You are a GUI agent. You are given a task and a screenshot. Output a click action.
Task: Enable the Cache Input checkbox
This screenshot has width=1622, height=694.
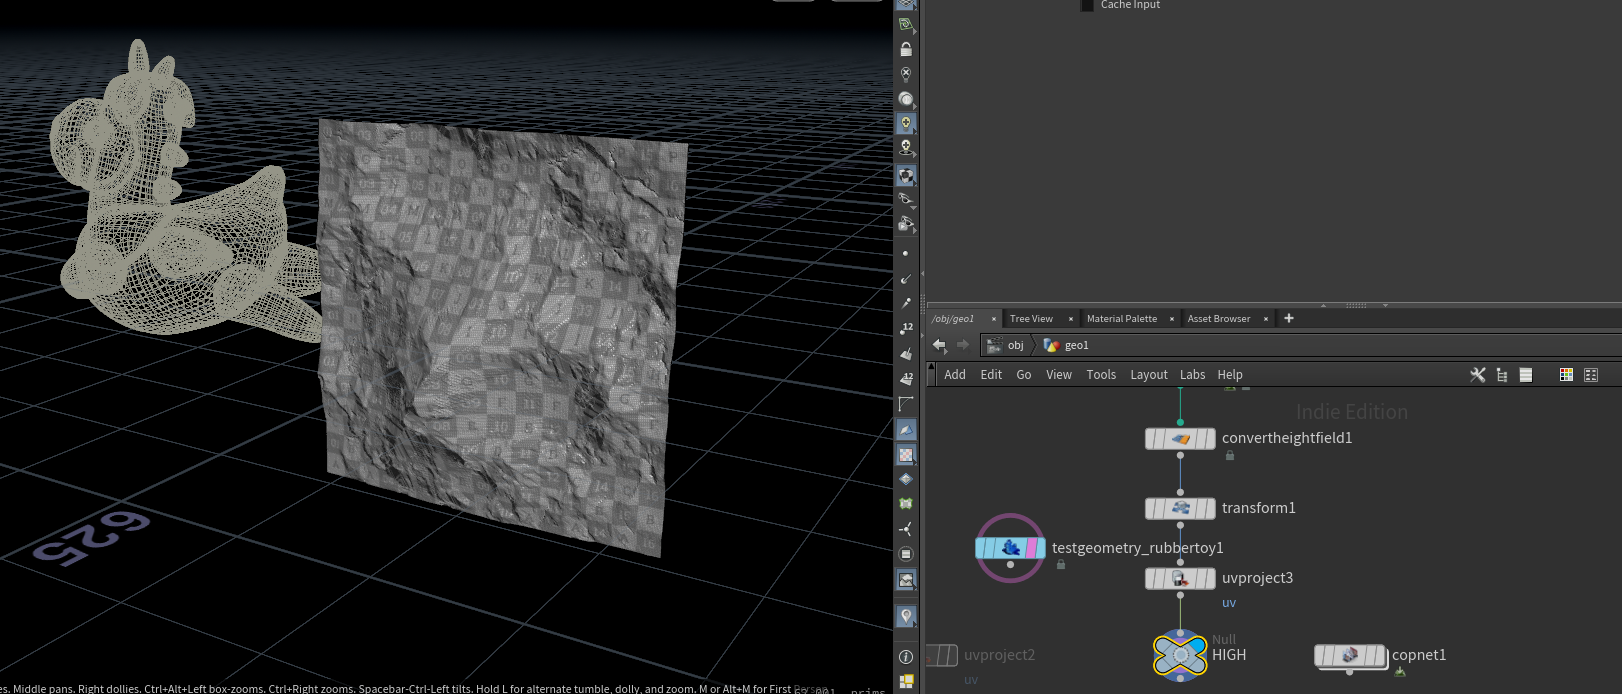point(1087,5)
